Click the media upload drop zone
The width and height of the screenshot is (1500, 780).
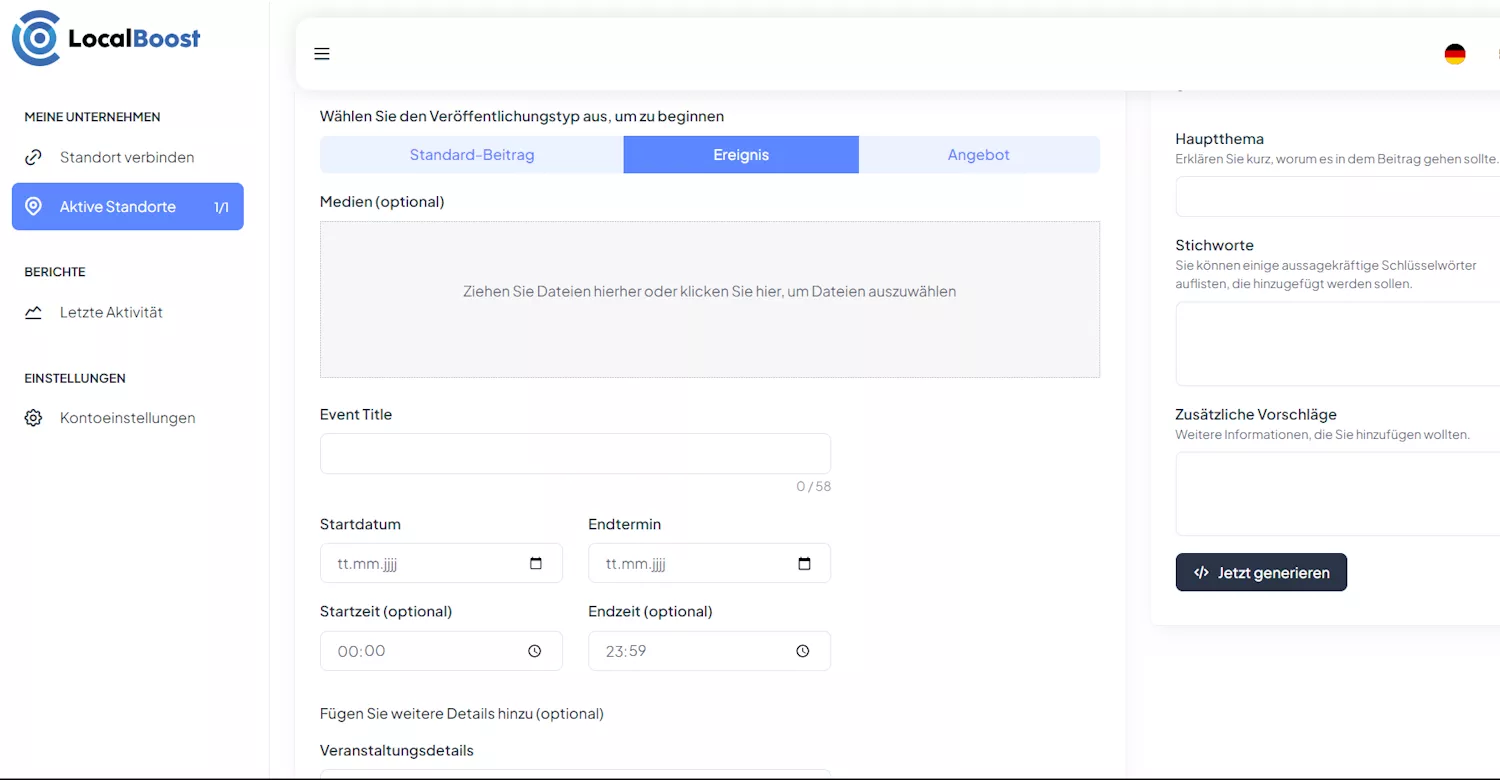coord(710,299)
